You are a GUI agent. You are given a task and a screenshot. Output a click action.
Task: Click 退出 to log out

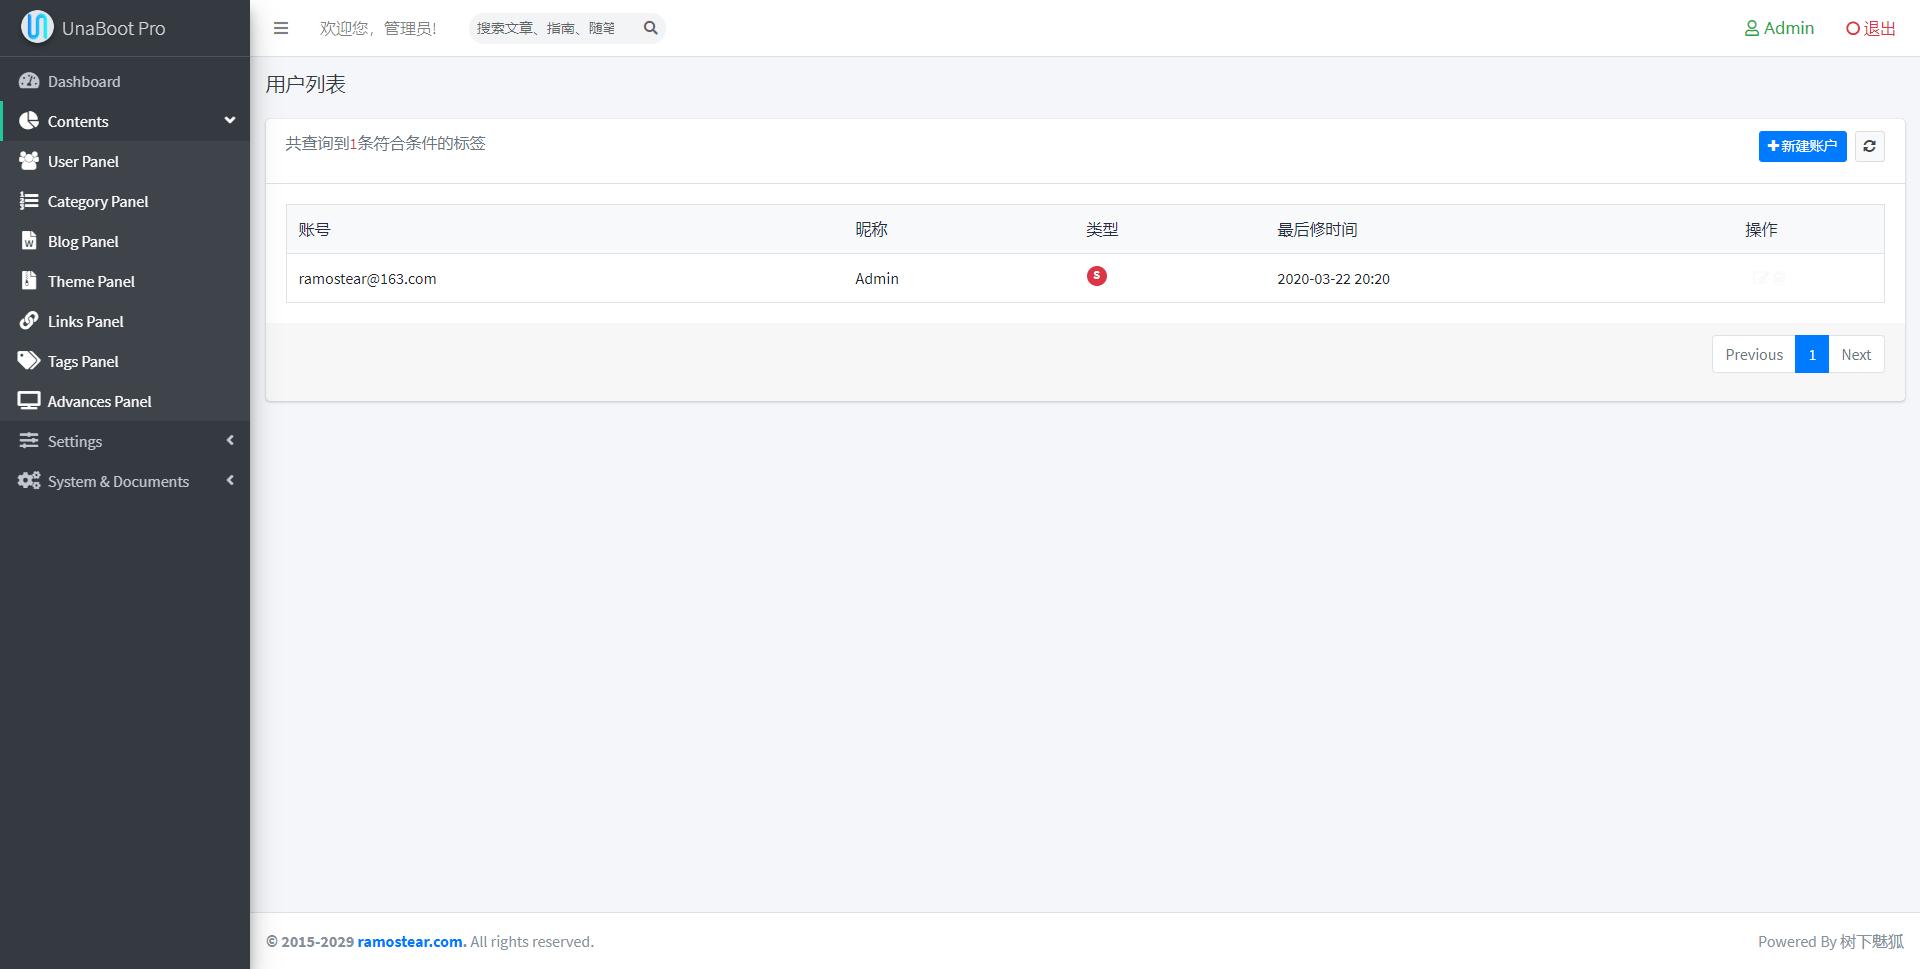1869,28
